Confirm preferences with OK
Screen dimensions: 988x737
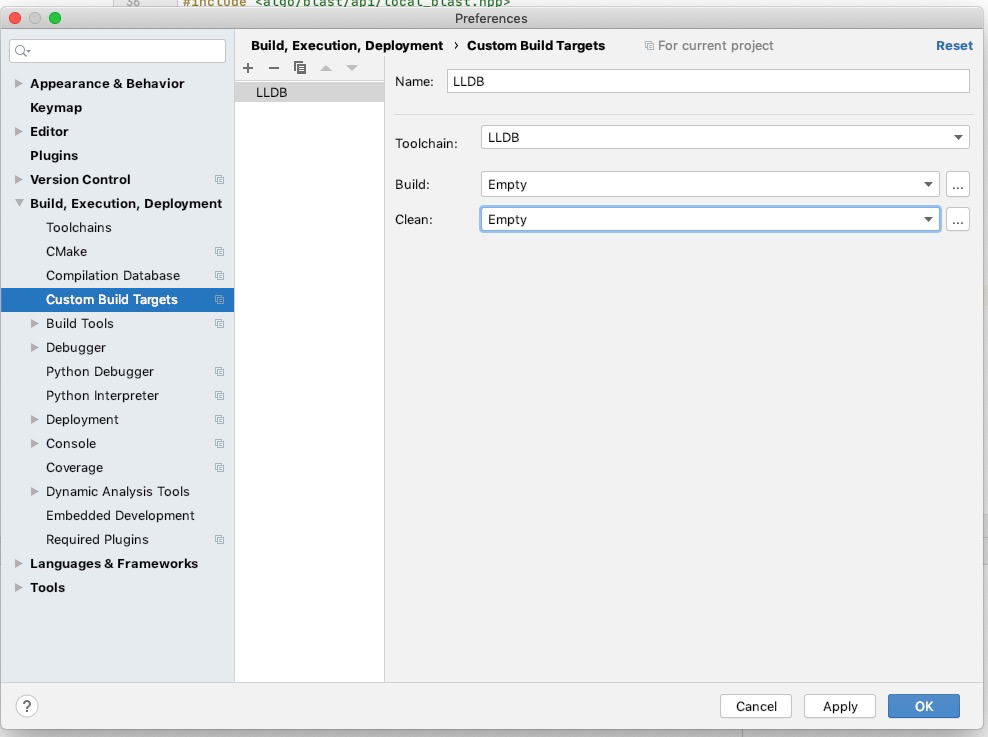924,706
